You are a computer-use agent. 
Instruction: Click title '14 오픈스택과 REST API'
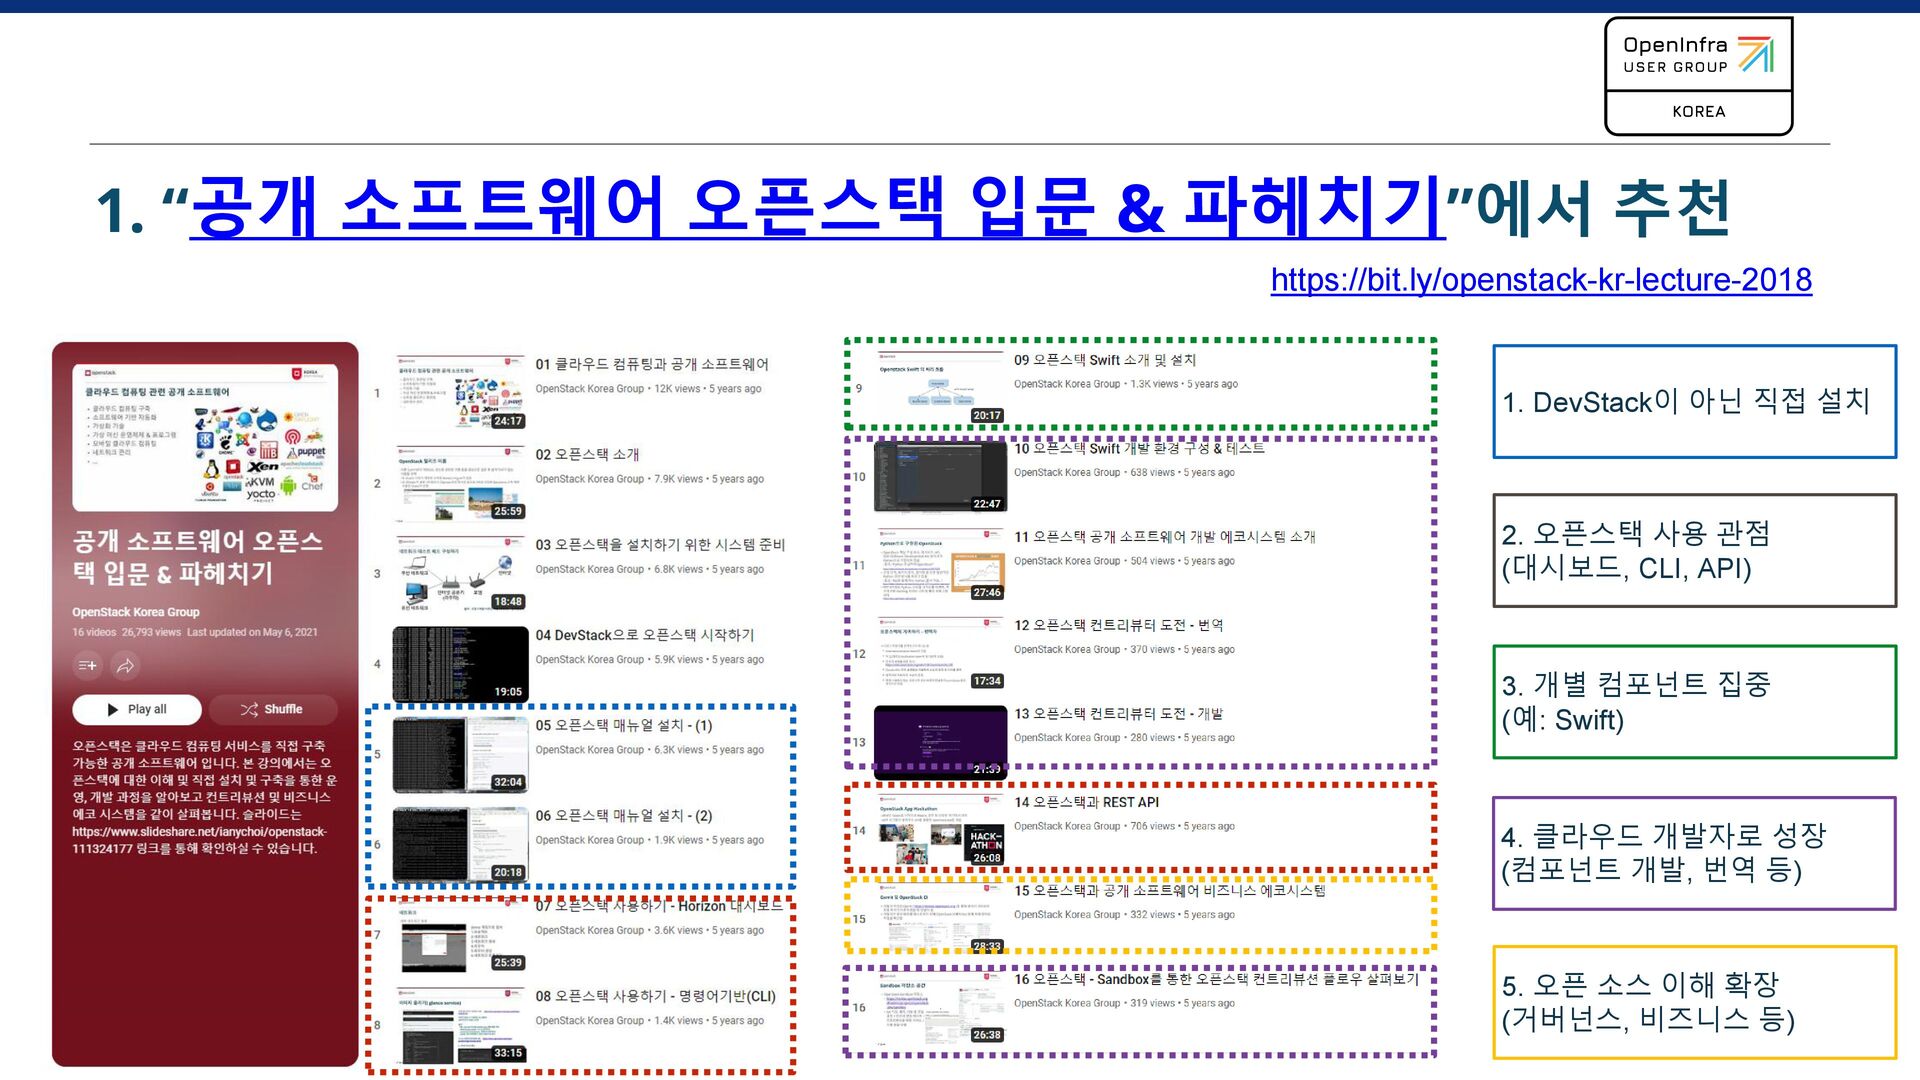tap(1087, 802)
